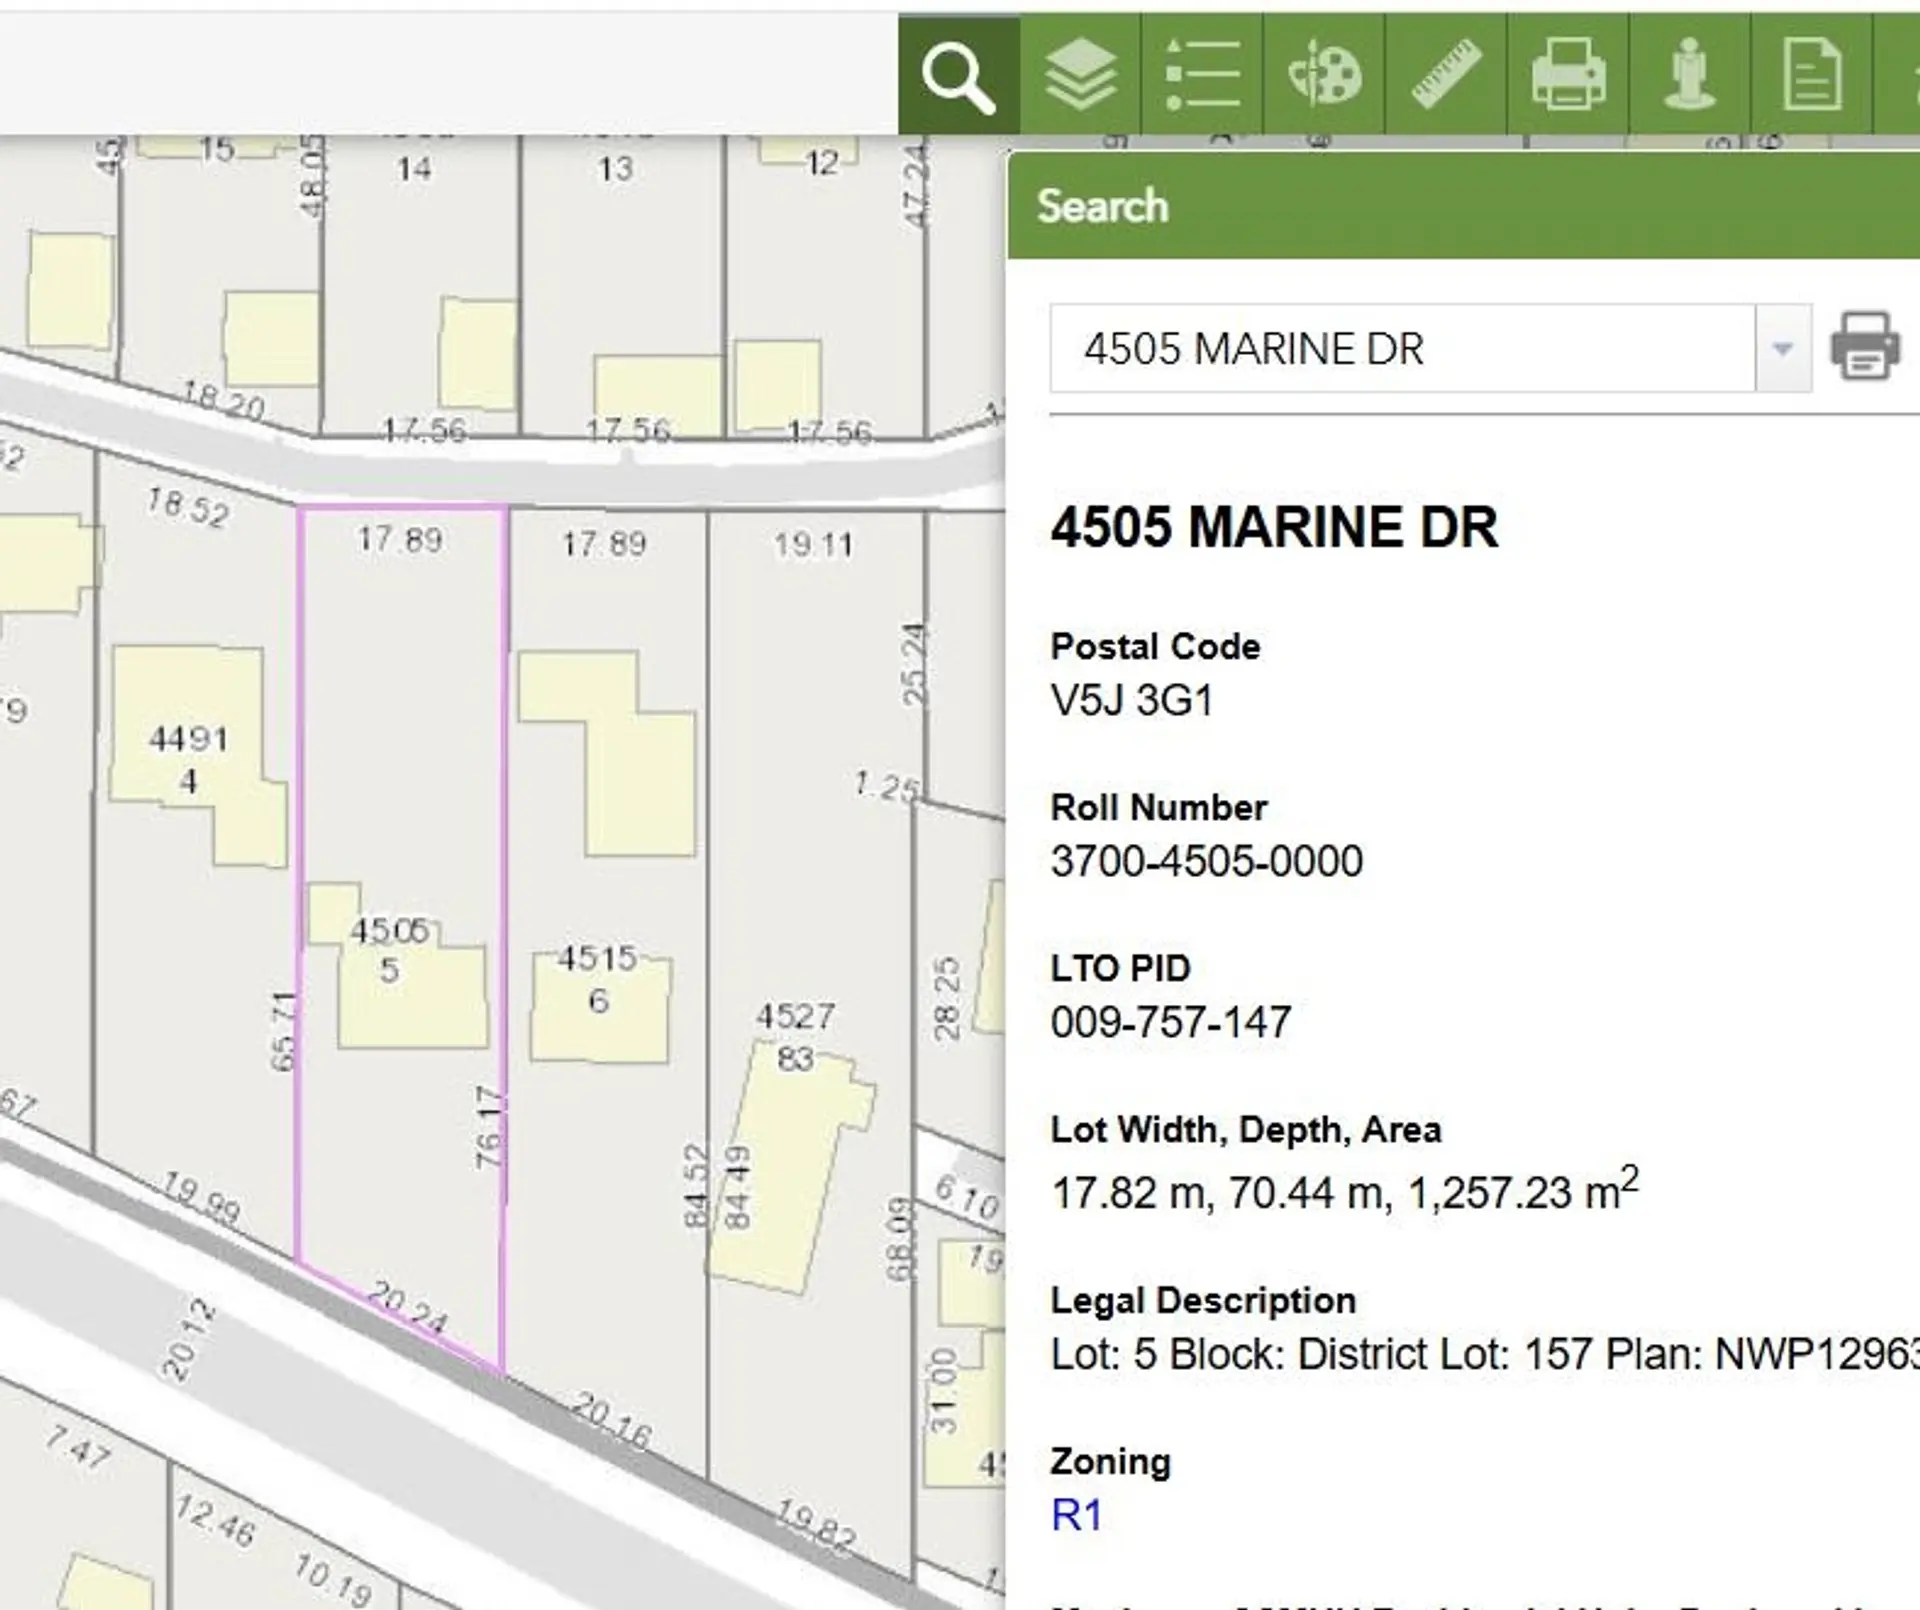Click the Roll Number value text

1207,860
